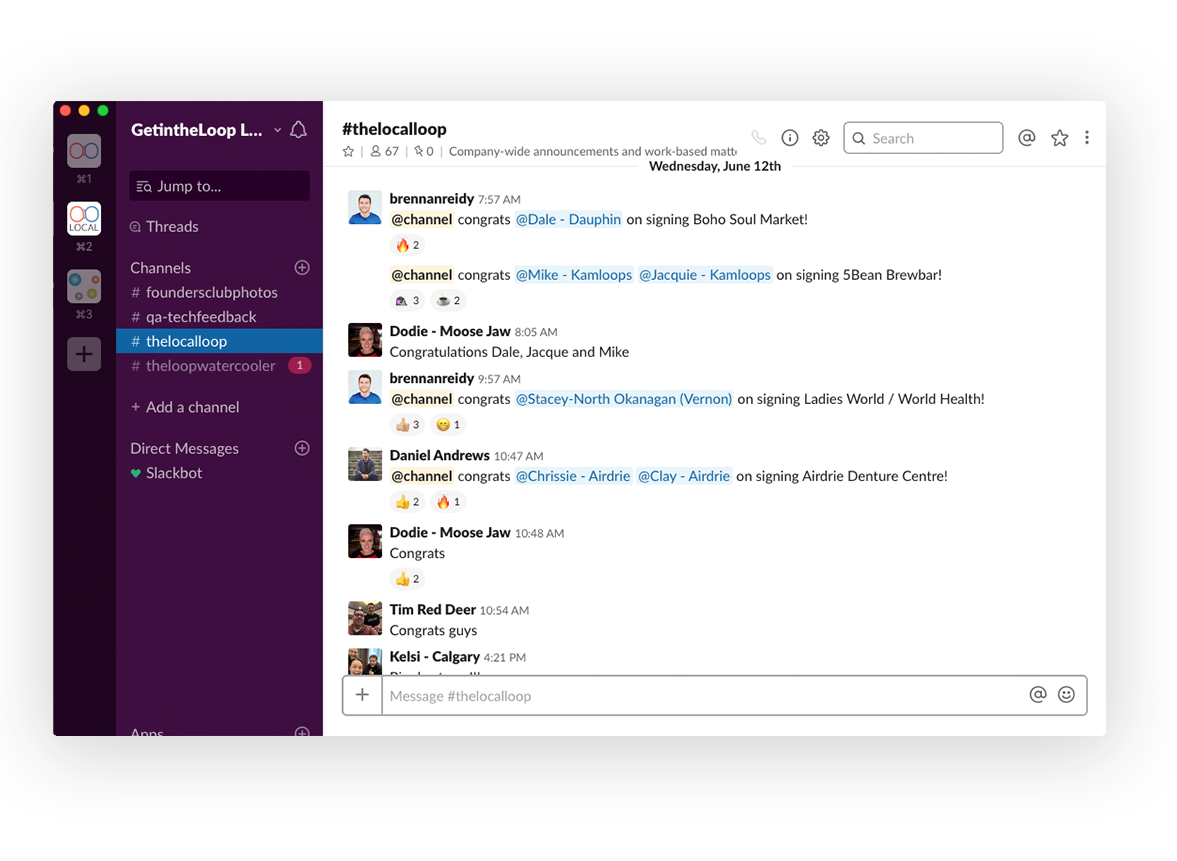Viewport: 1177px width, 861px height.
Task: Show pinned items count
Action: (424, 152)
